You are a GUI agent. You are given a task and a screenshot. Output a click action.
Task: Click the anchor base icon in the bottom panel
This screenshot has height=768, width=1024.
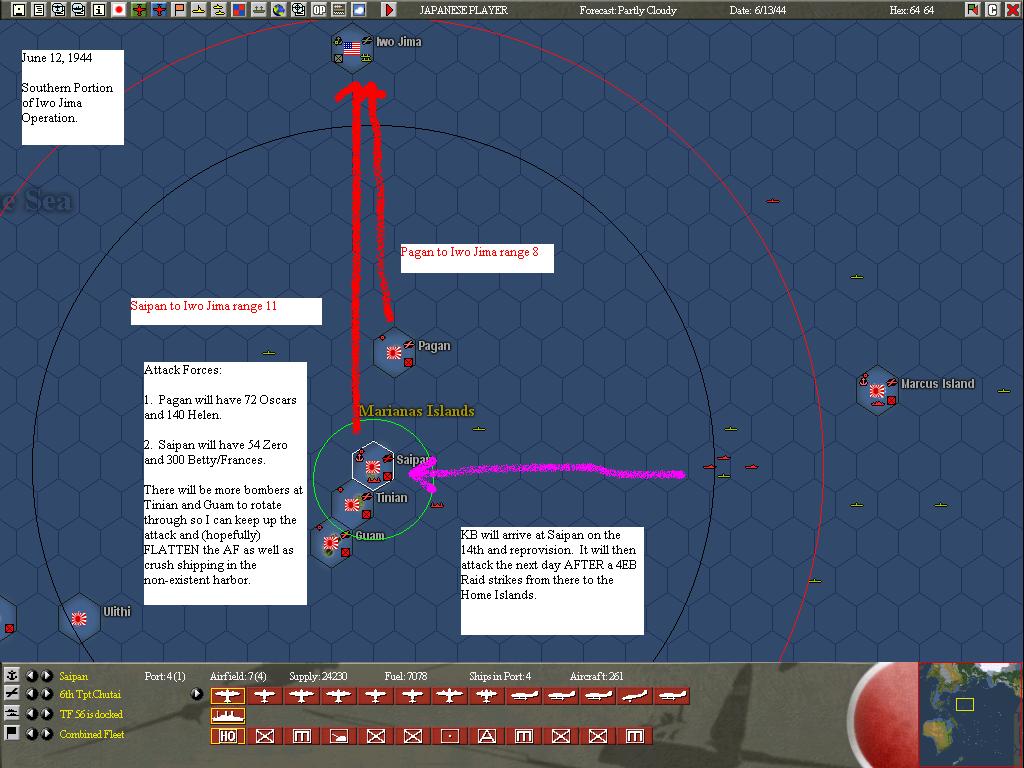click(11, 675)
